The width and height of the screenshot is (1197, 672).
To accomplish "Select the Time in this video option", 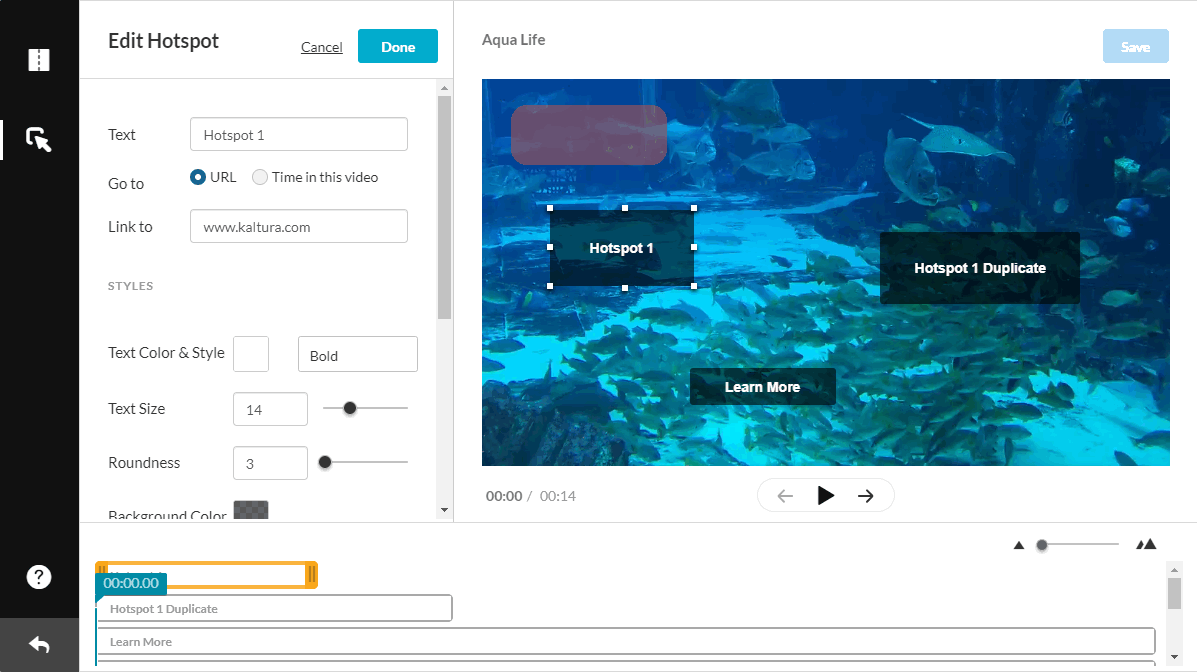I will (260, 177).
